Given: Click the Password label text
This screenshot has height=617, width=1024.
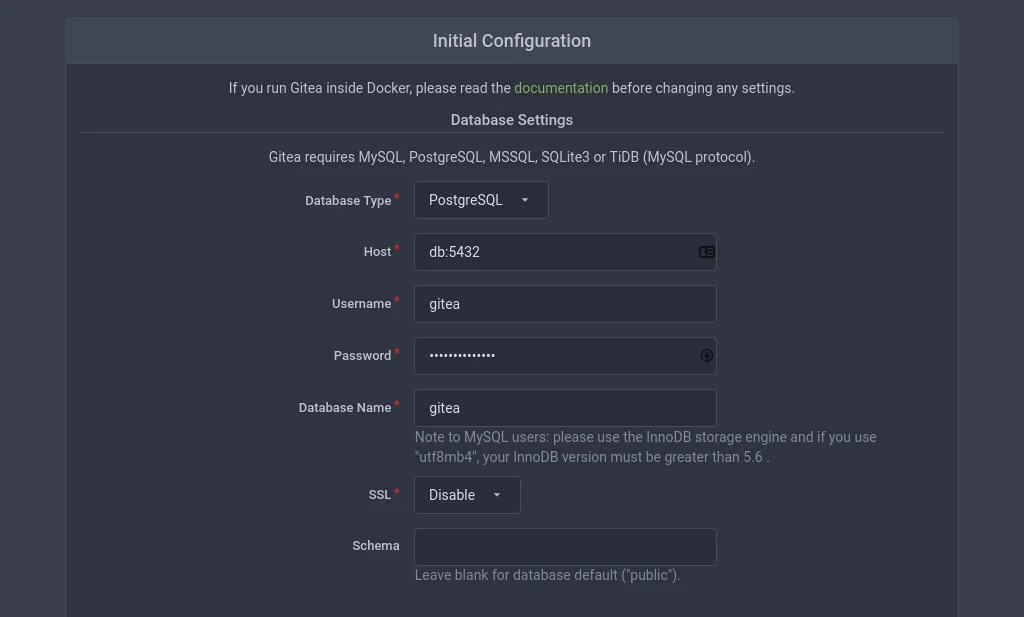Looking at the screenshot, I should (362, 356).
